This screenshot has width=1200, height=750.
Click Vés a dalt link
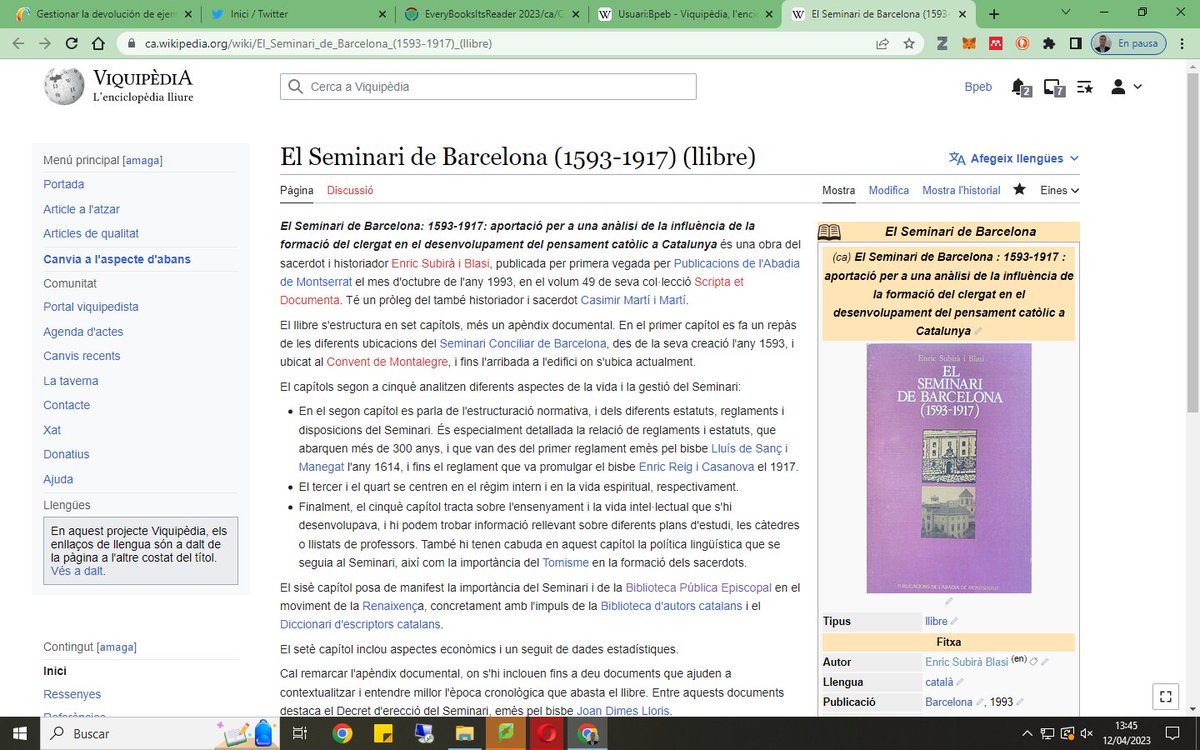pyautogui.click(x=77, y=571)
